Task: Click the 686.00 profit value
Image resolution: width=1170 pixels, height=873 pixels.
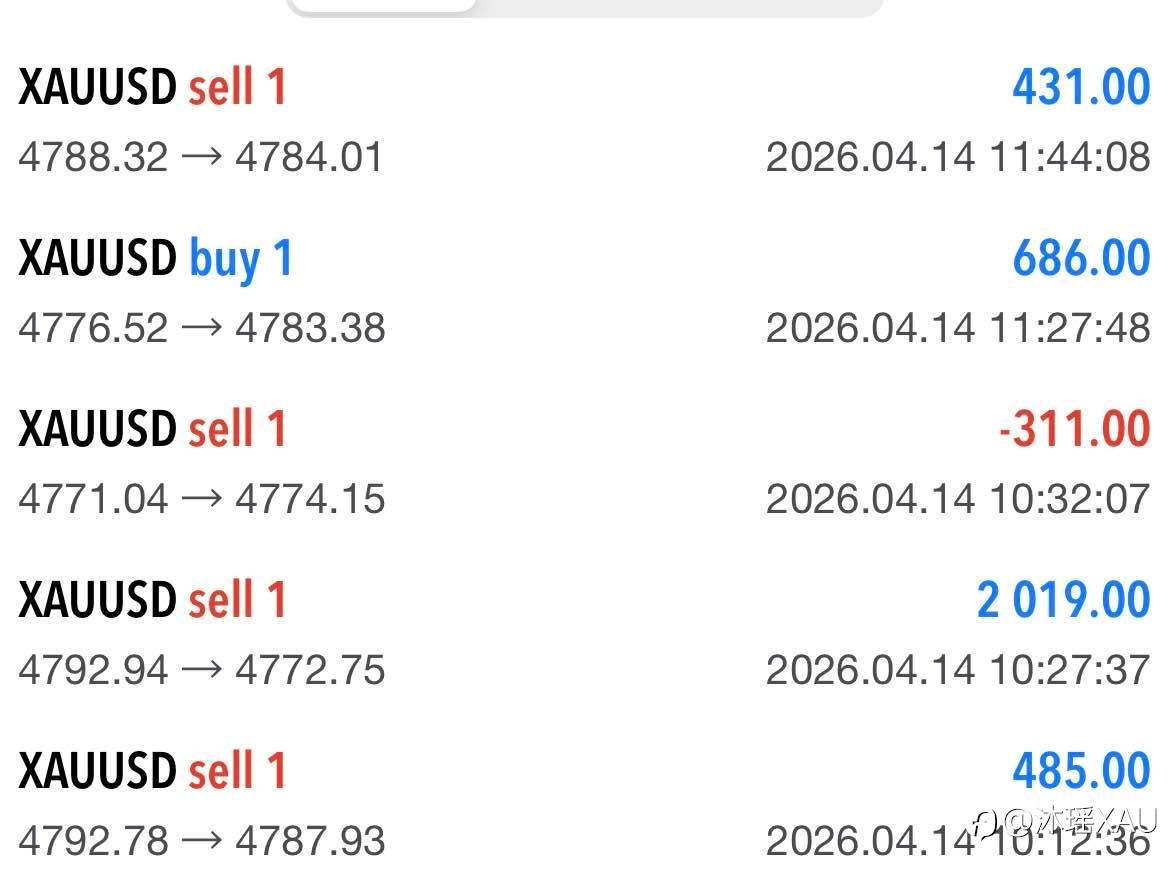Action: pos(1080,259)
